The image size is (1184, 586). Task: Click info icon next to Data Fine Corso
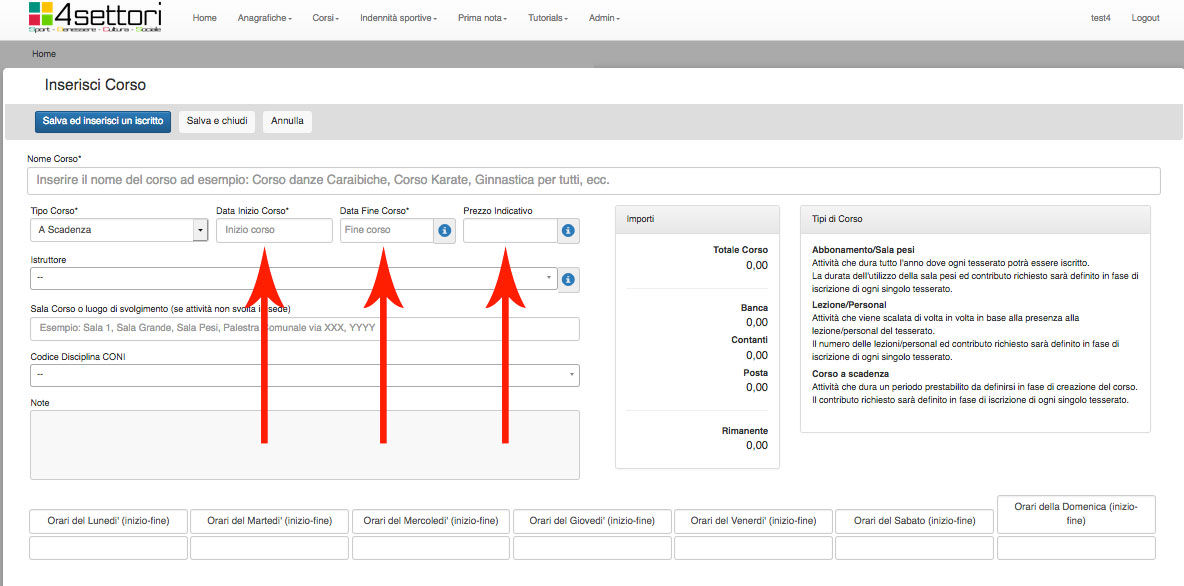click(445, 231)
